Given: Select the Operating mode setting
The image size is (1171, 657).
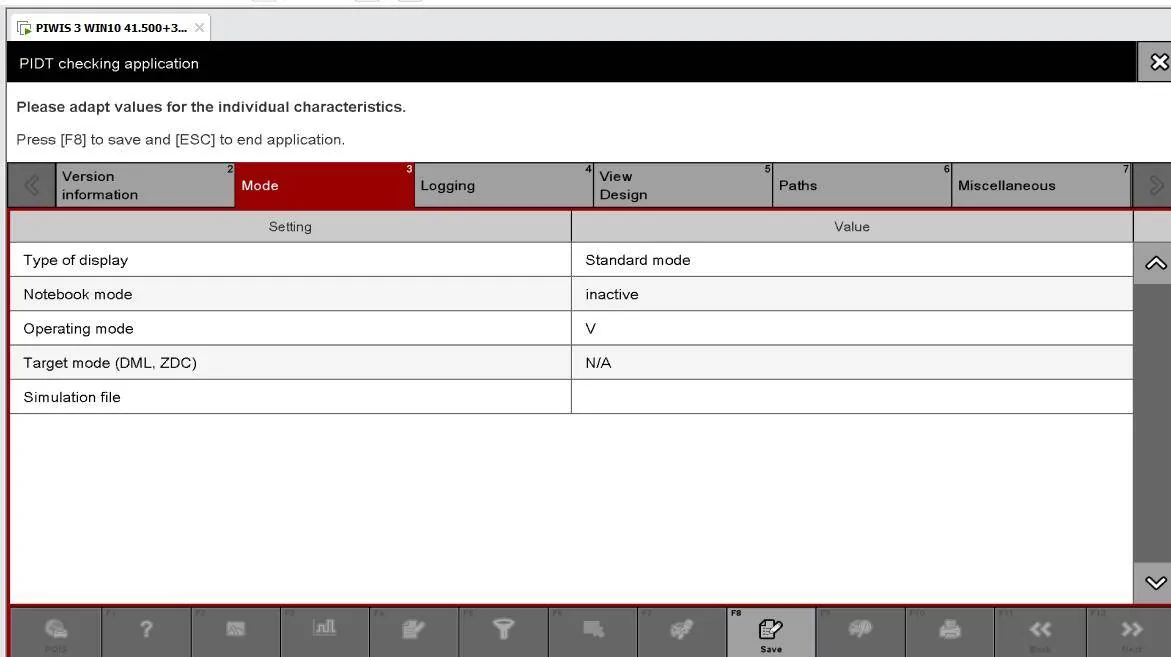Looking at the screenshot, I should click(291, 328).
